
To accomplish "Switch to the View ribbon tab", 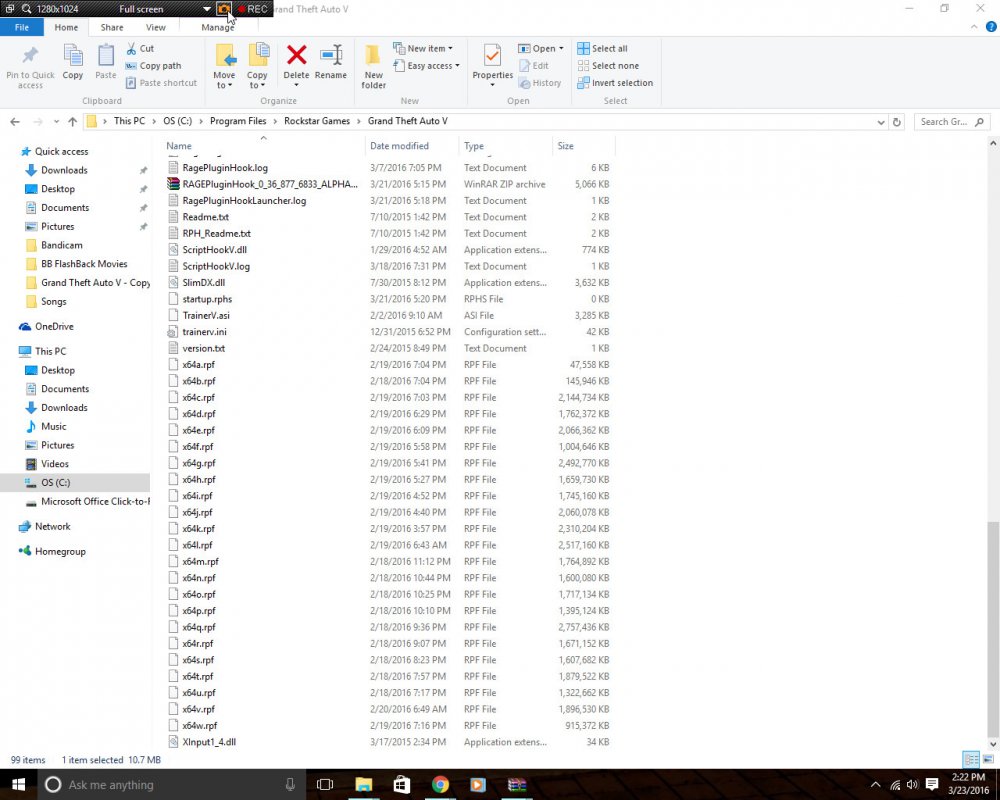I will tap(155, 27).
